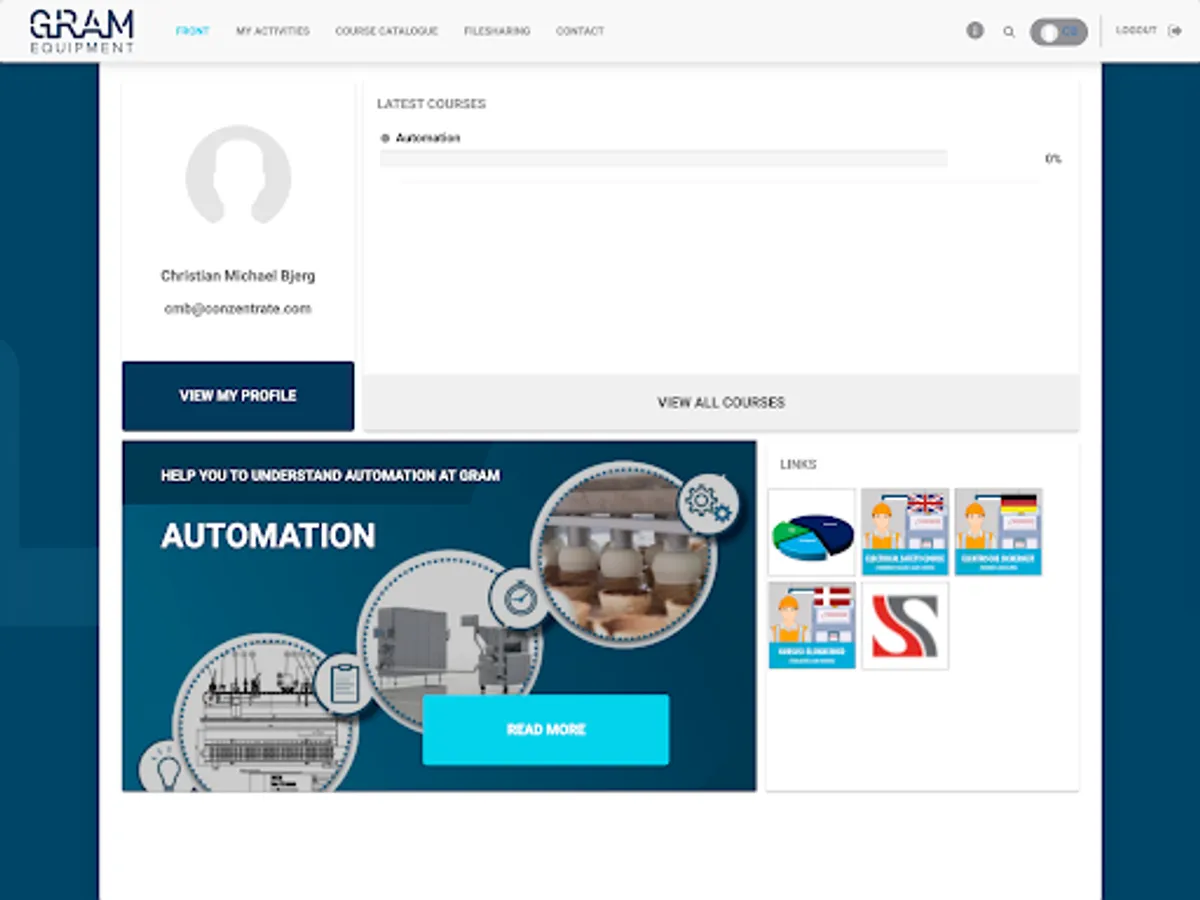The image size is (1200, 900).
Task: Open the UK flag safety course link
Action: [x=905, y=532]
